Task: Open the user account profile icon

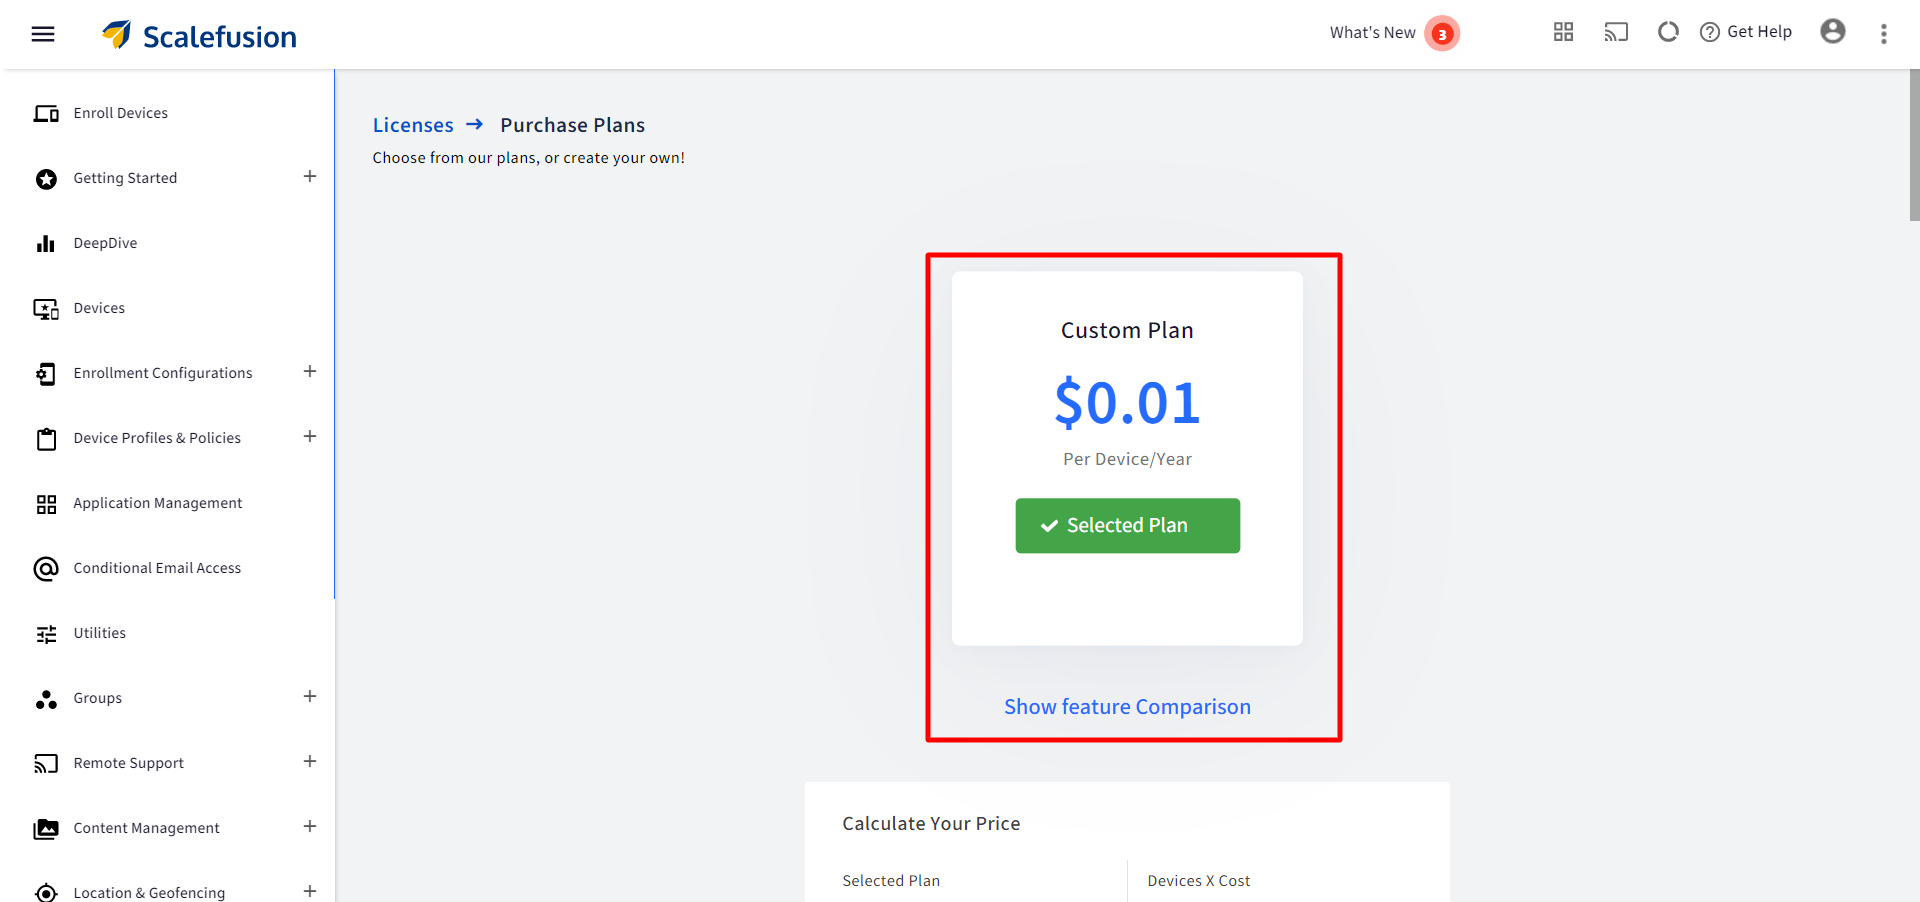Action: [1832, 32]
